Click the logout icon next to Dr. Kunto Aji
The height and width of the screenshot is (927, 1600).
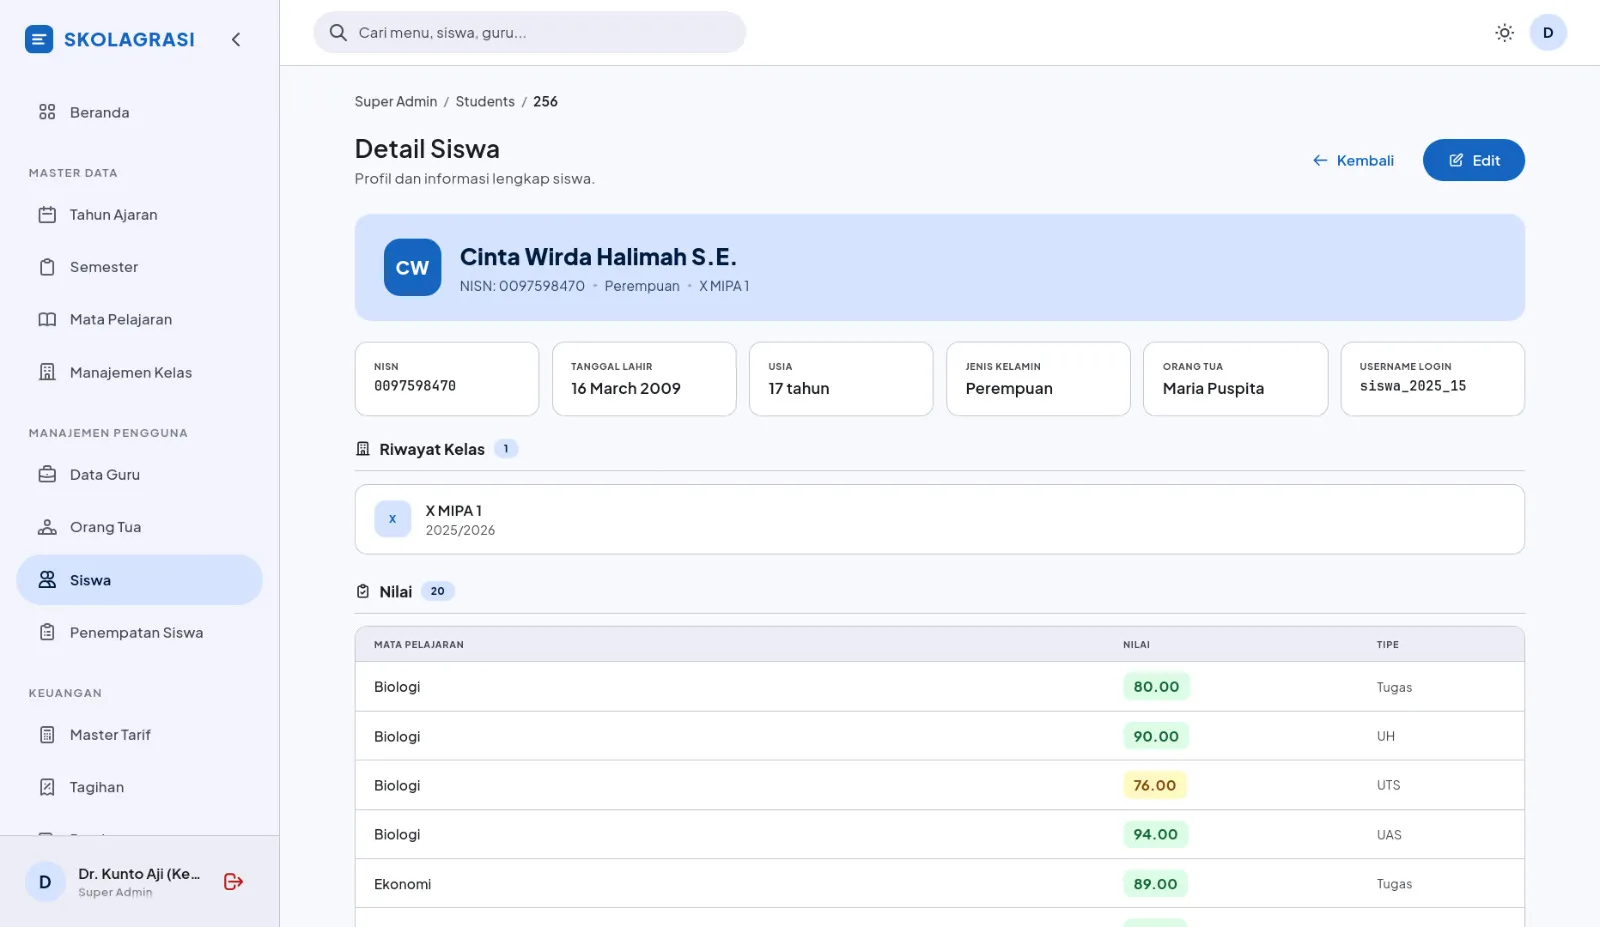coord(233,881)
